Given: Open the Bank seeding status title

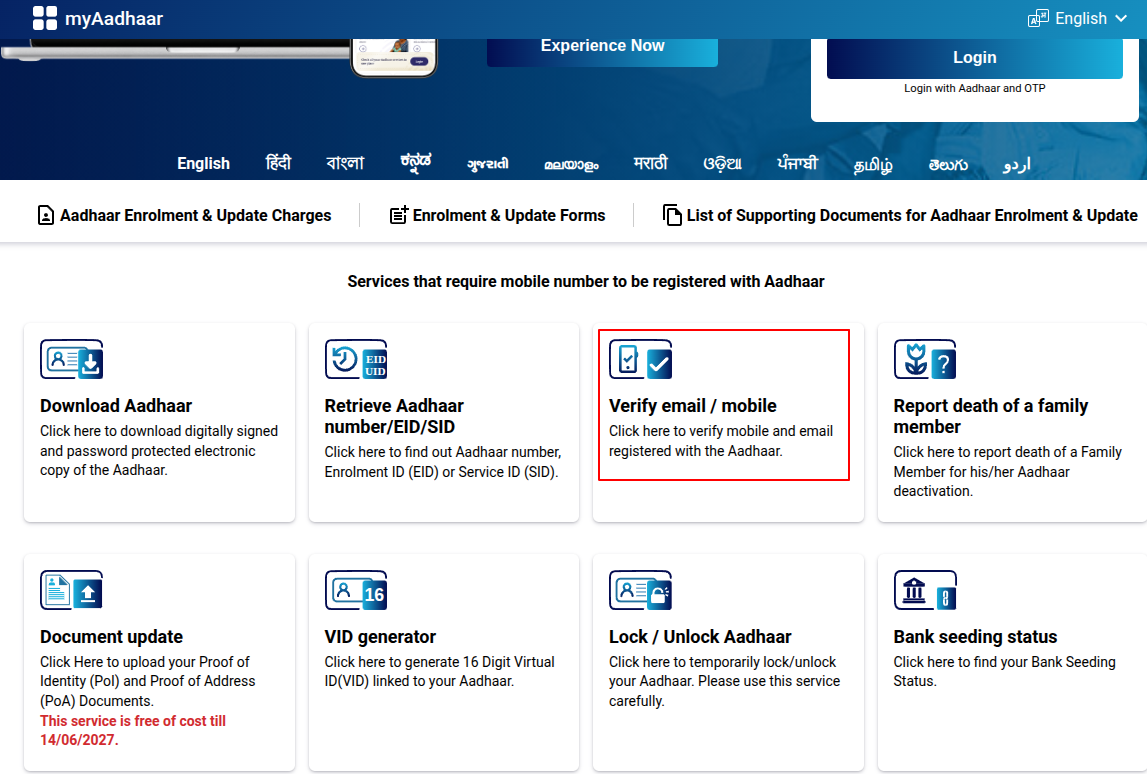Looking at the screenshot, I should (975, 636).
